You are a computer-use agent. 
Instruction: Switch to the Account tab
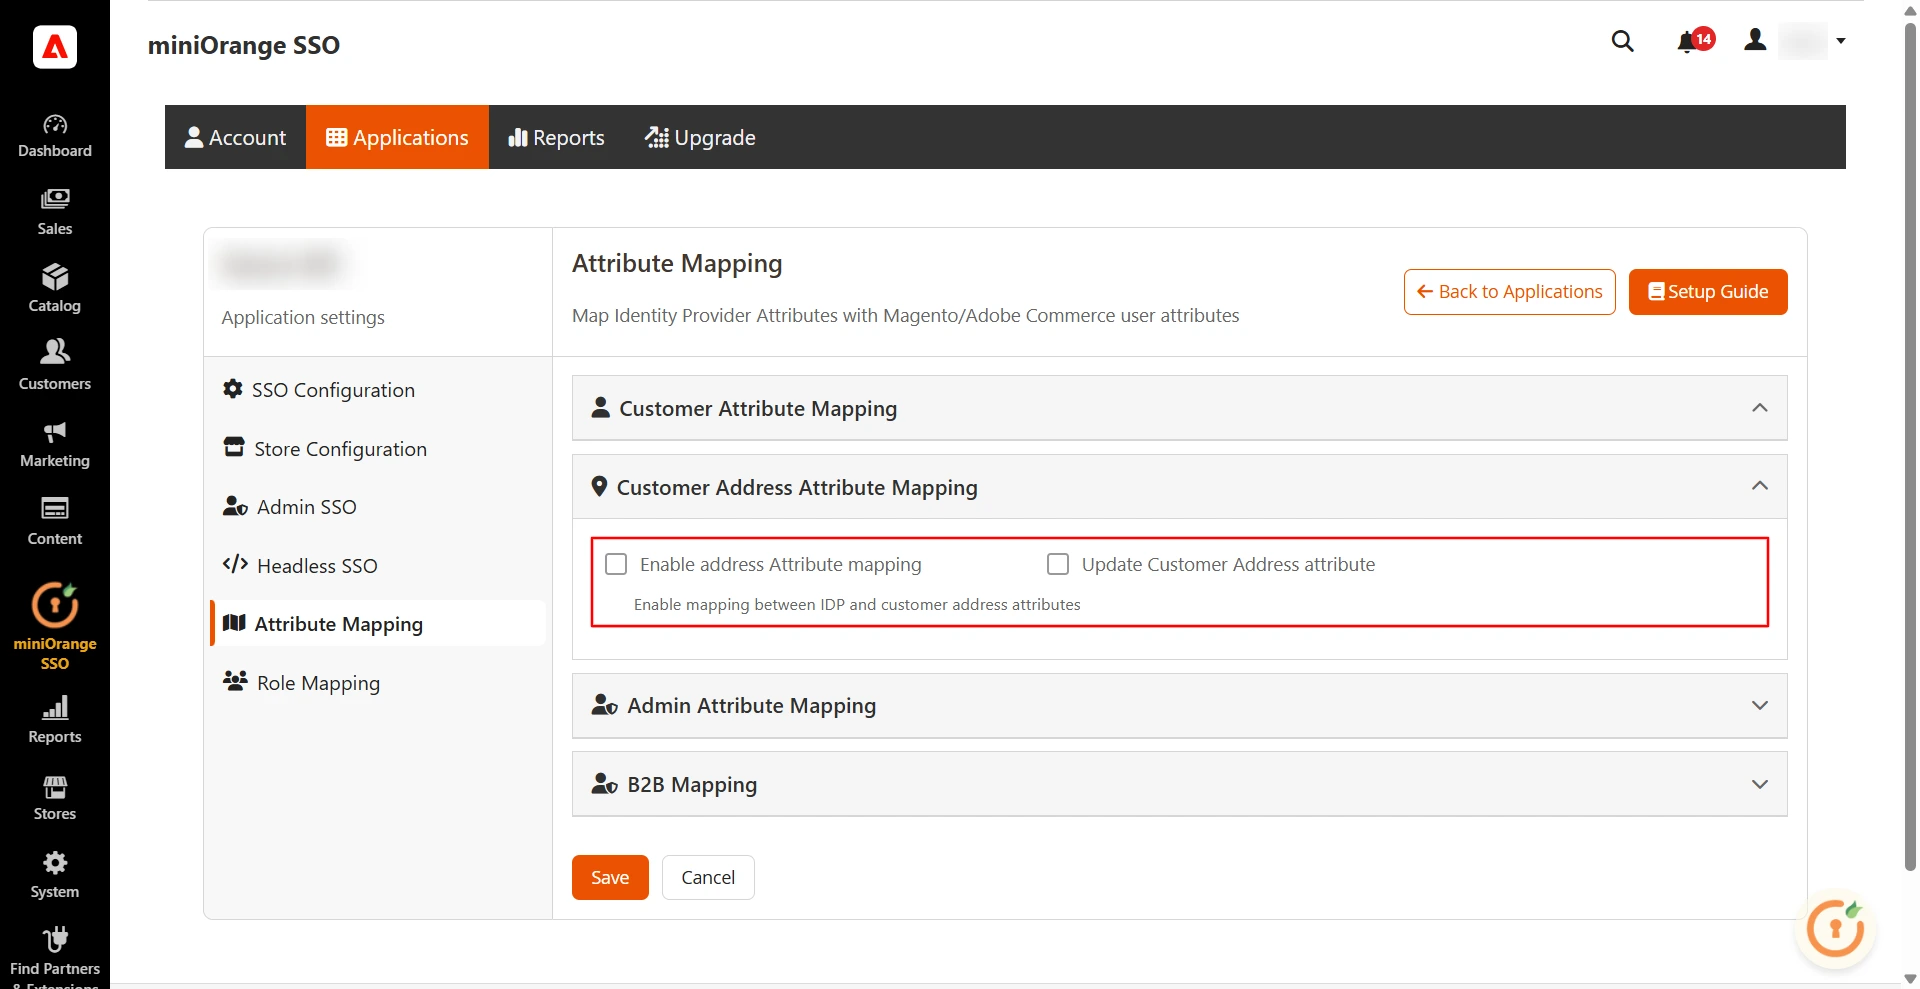236,137
